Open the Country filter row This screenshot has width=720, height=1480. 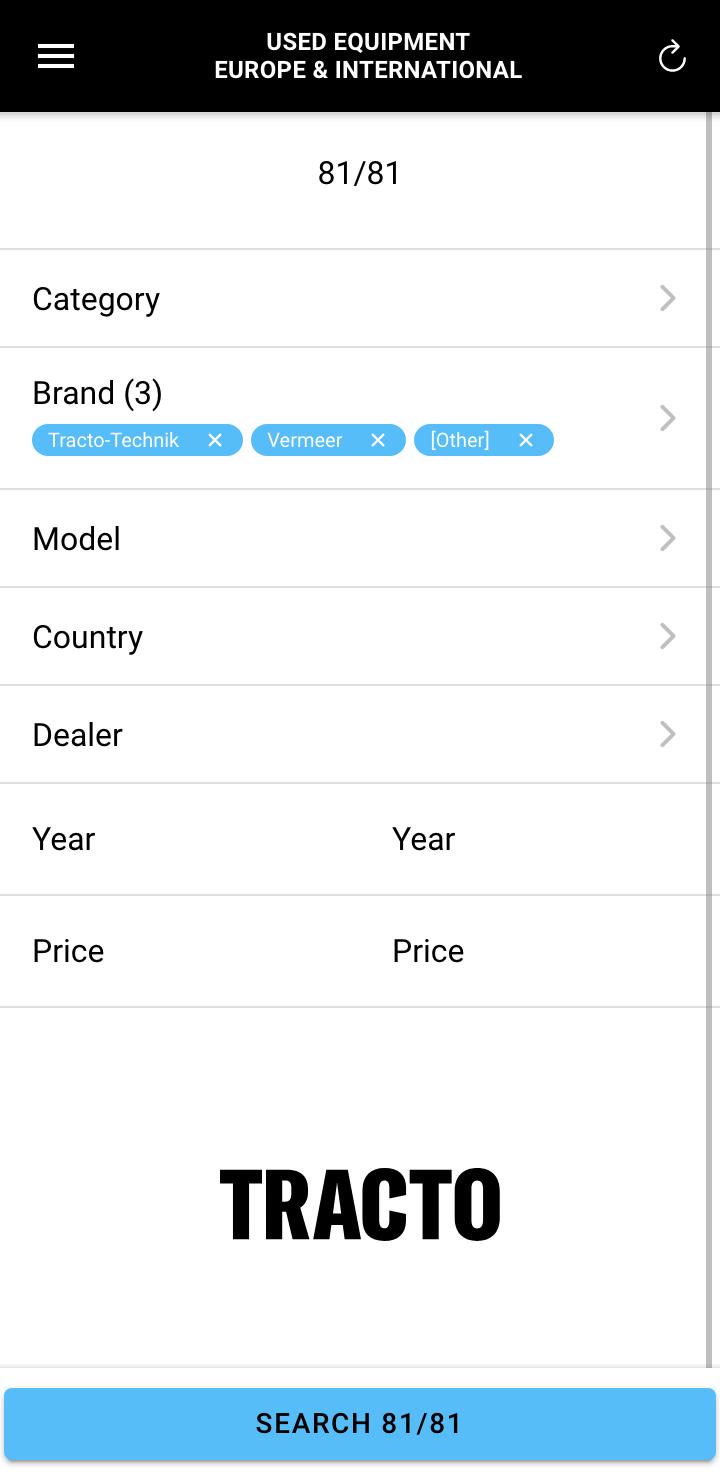coord(354,636)
